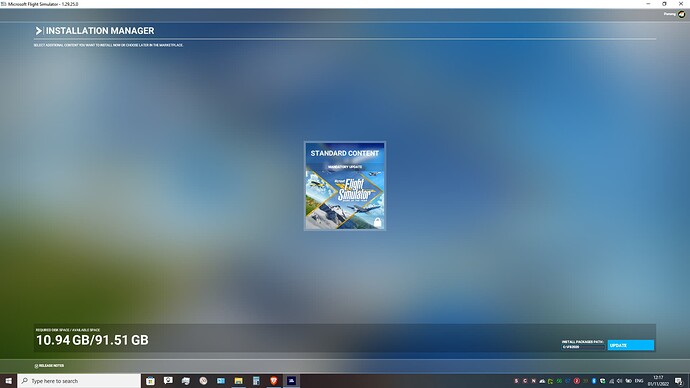Launch Brave browser from taskbar

click(274, 381)
